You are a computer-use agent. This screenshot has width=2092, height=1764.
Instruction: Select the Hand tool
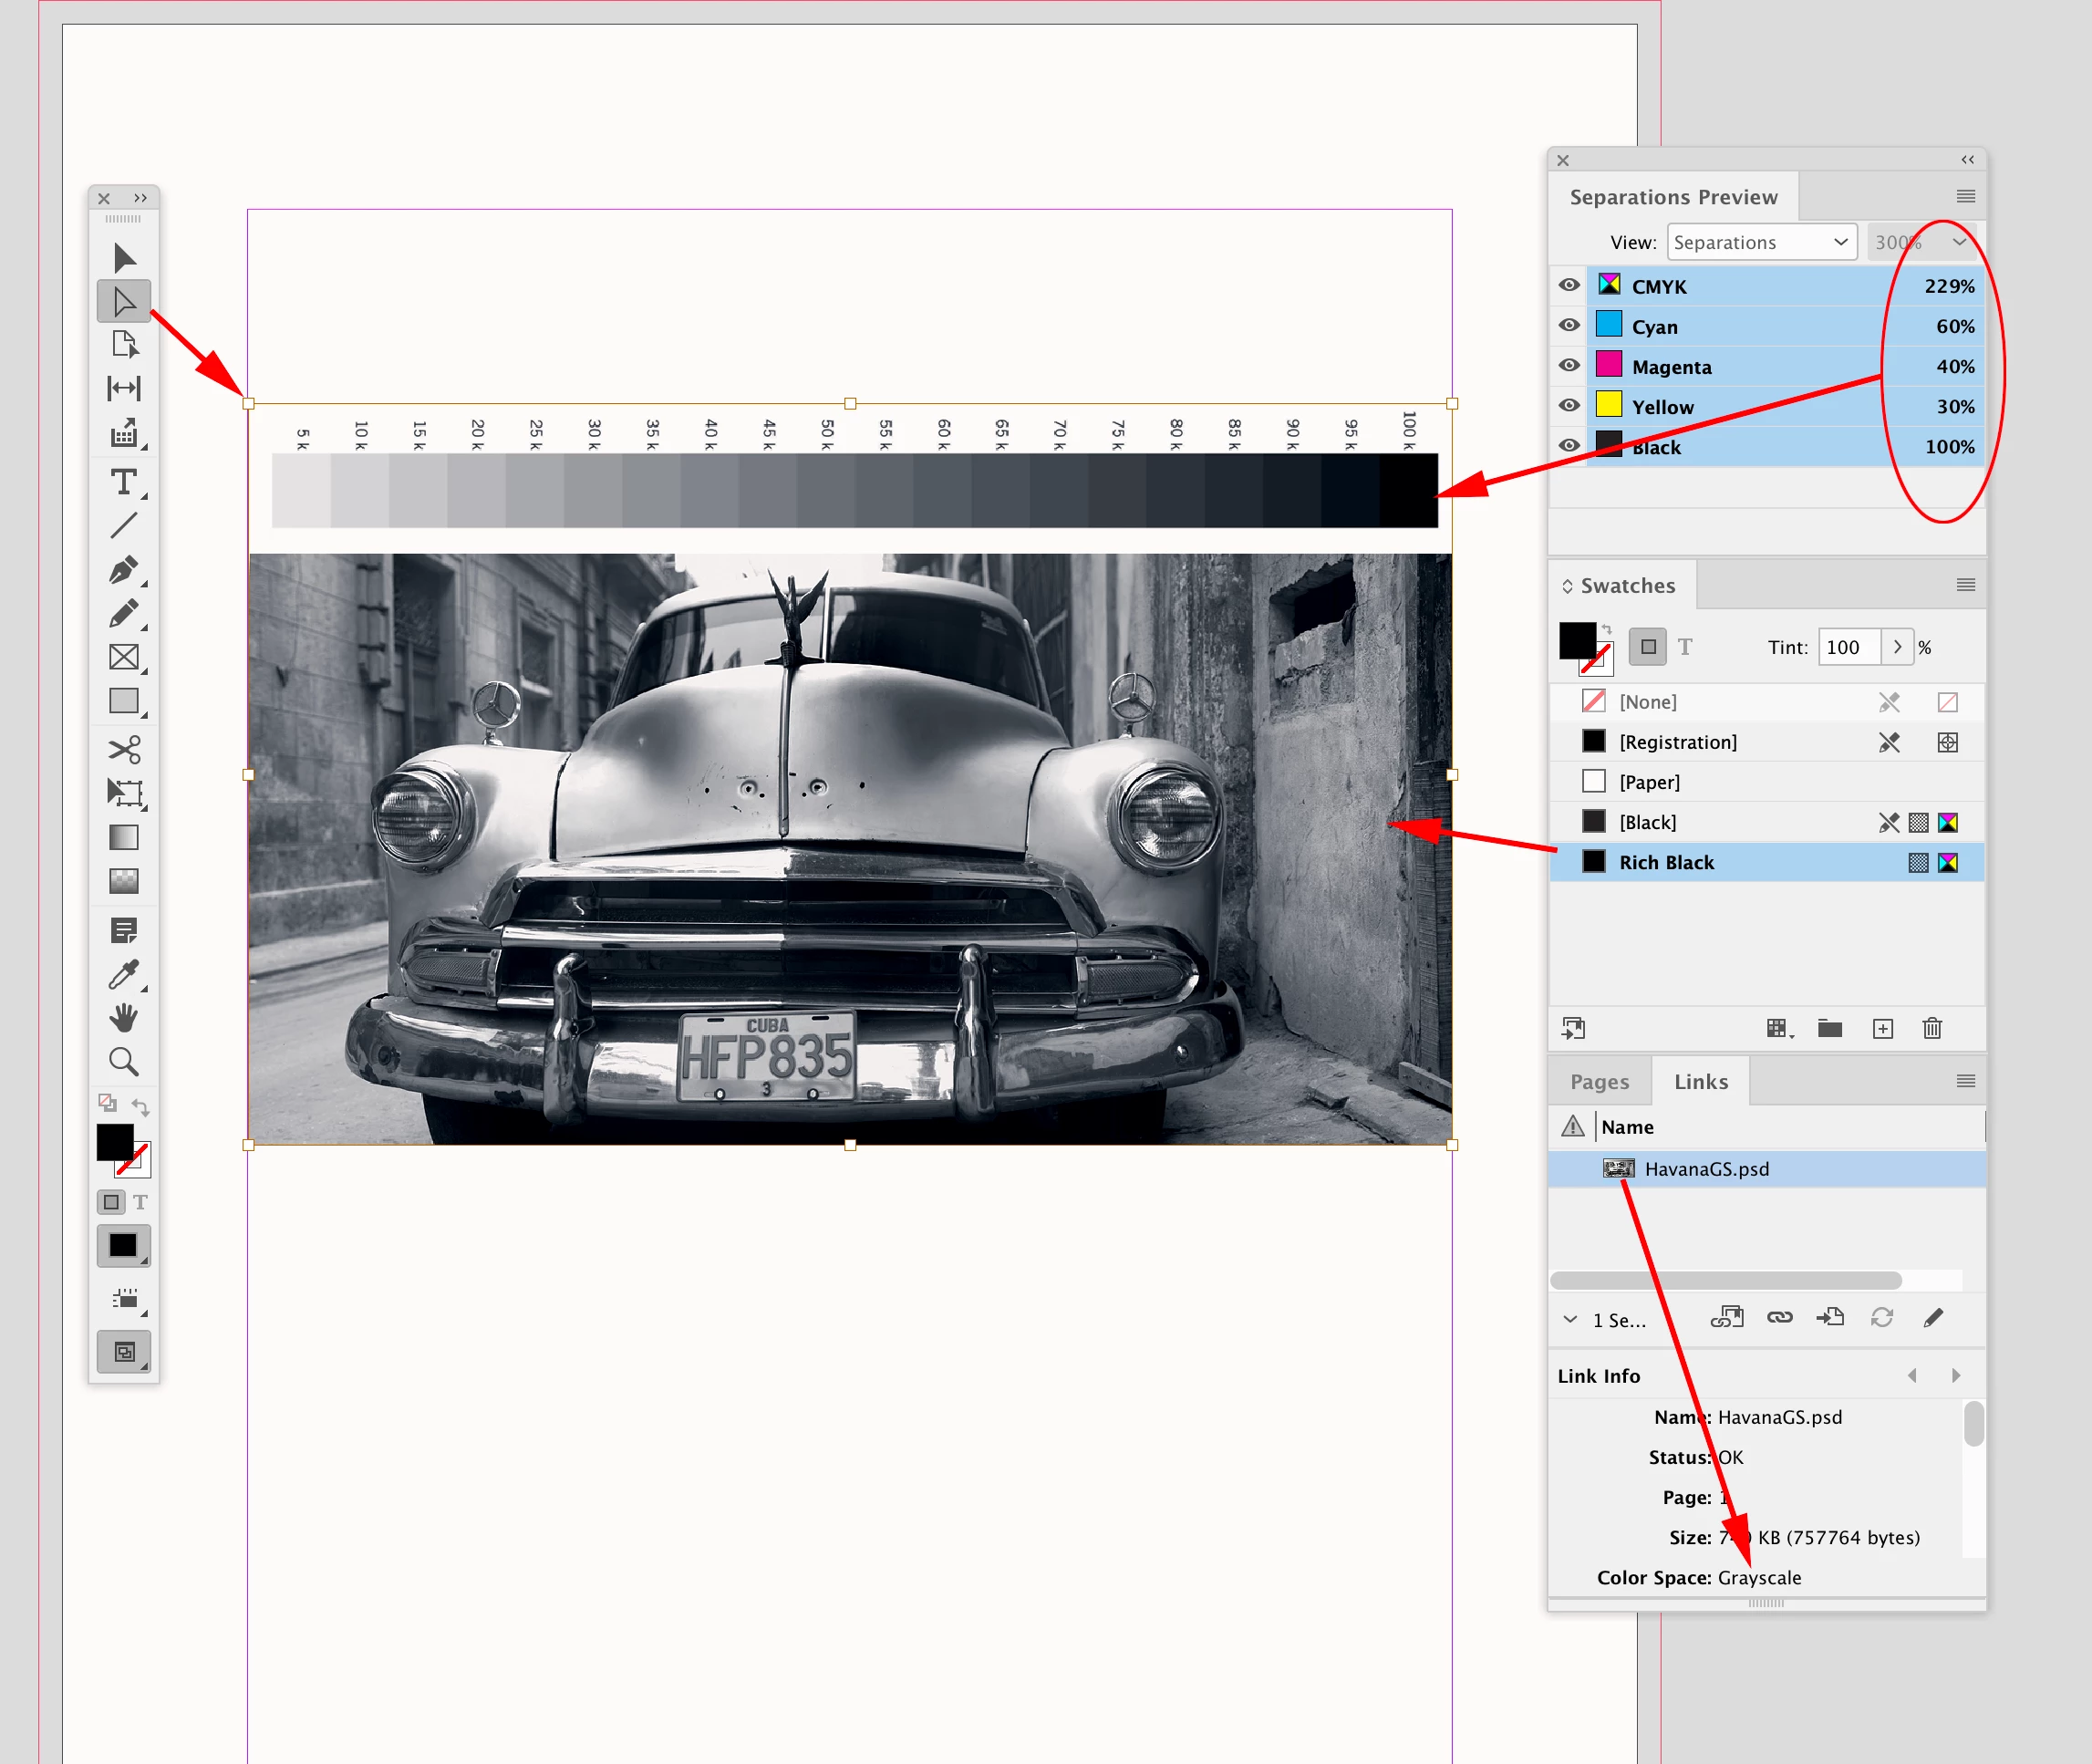[124, 1018]
